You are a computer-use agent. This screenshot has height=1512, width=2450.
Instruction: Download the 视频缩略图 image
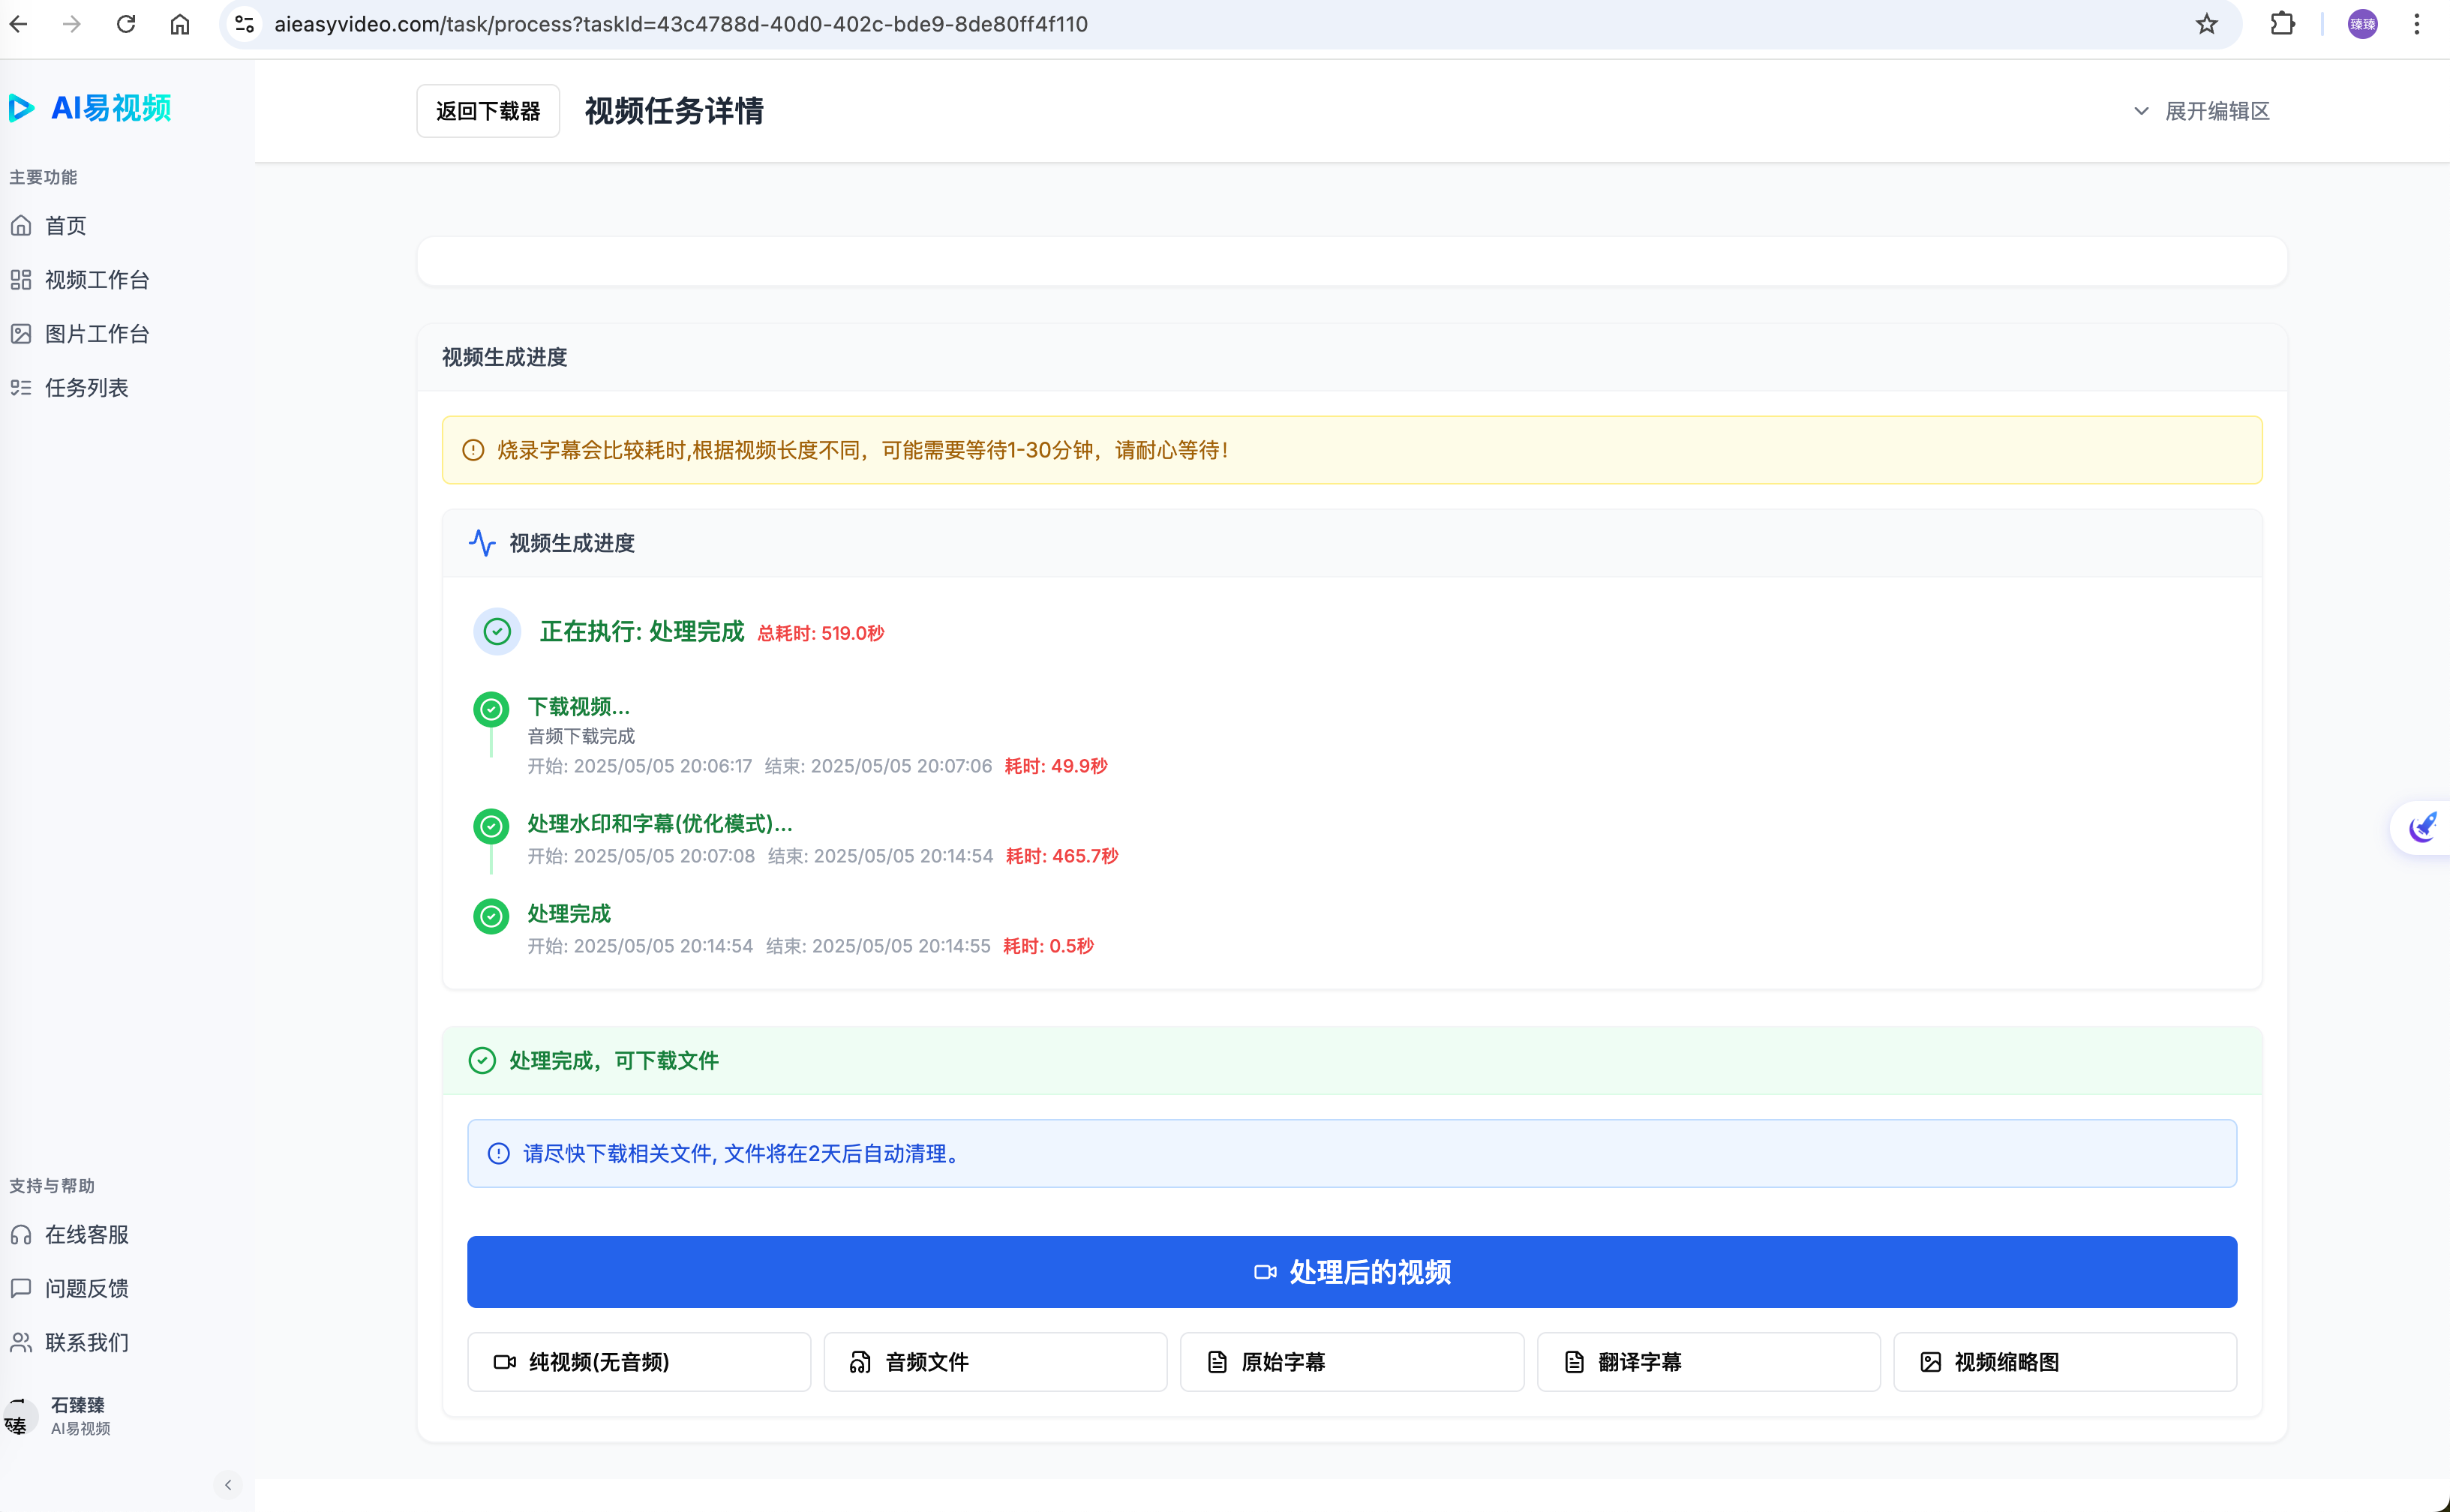[2064, 1362]
